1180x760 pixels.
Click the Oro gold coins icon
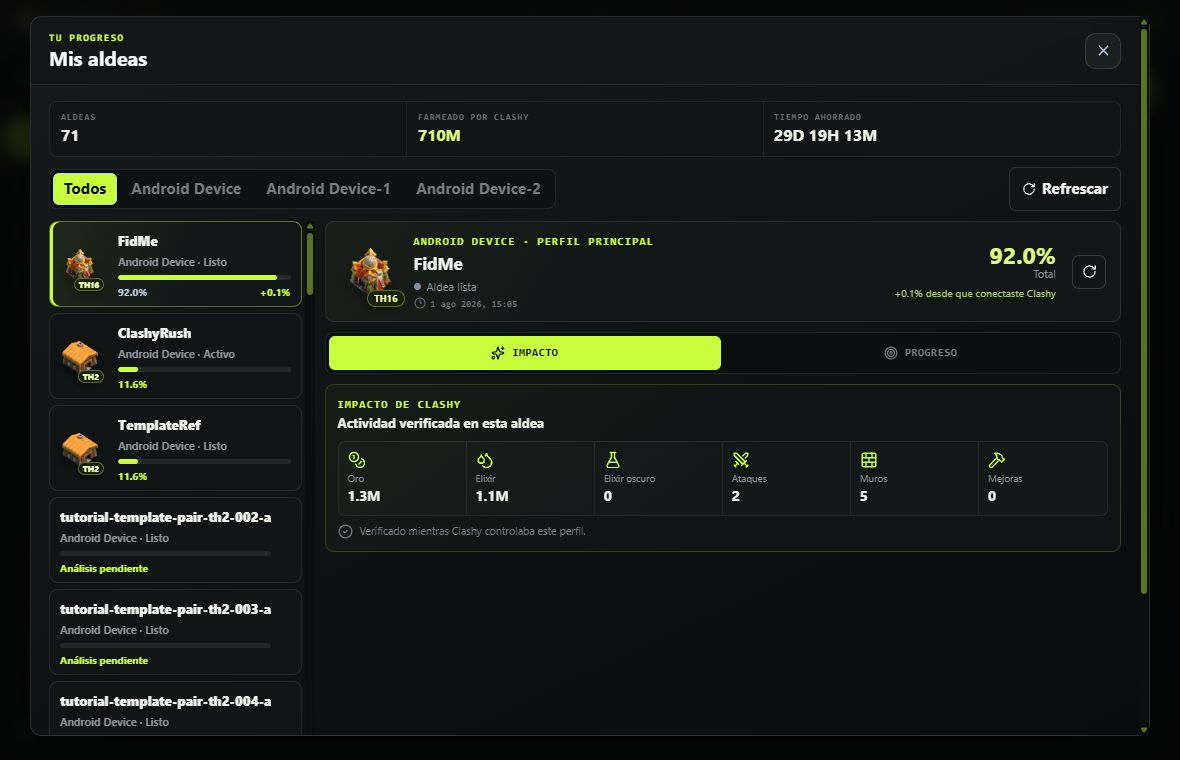tap(357, 460)
